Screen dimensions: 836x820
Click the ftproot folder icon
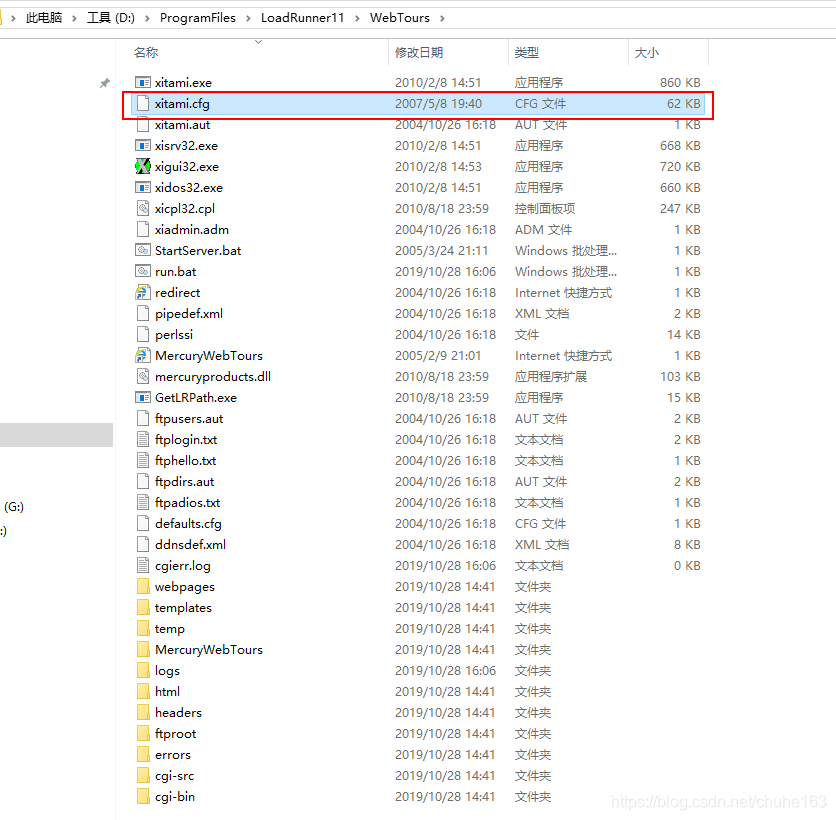coord(142,734)
